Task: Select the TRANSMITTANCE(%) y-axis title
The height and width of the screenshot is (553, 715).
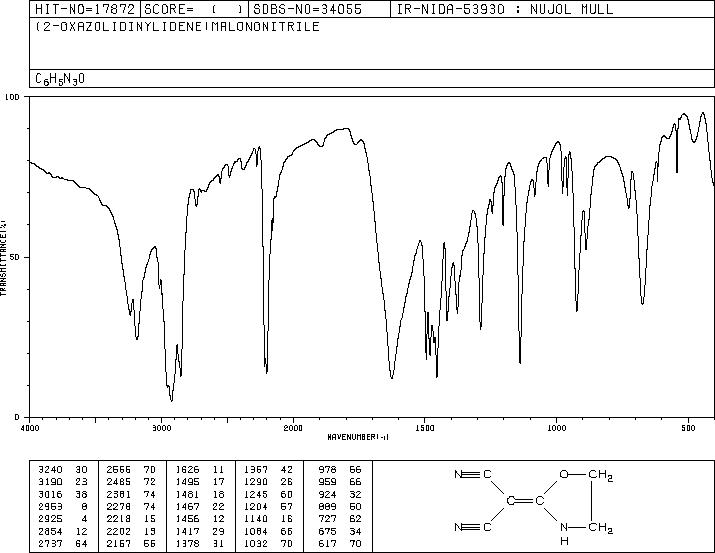Action: [4, 258]
